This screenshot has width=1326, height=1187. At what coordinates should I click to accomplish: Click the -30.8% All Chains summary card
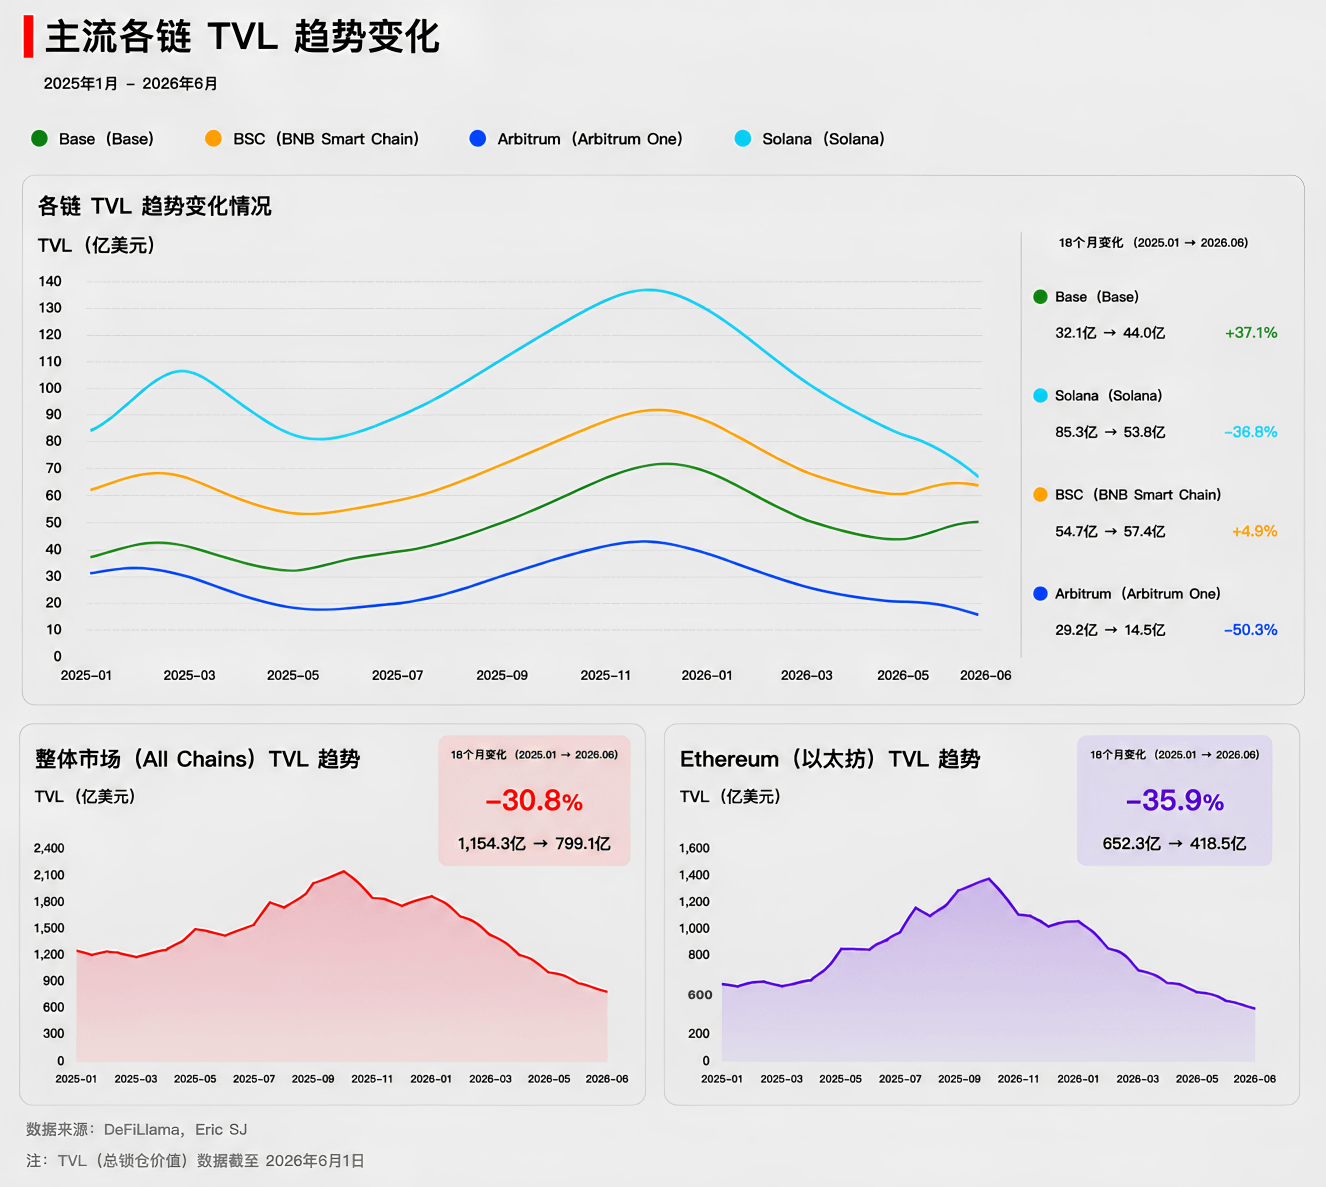[x=534, y=801]
